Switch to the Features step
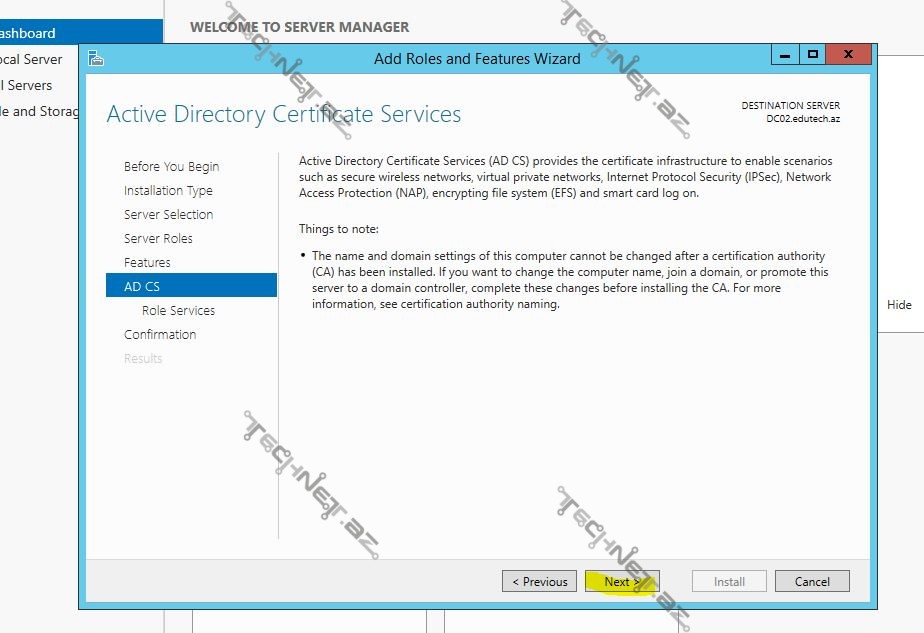This screenshot has width=924, height=633. click(147, 263)
